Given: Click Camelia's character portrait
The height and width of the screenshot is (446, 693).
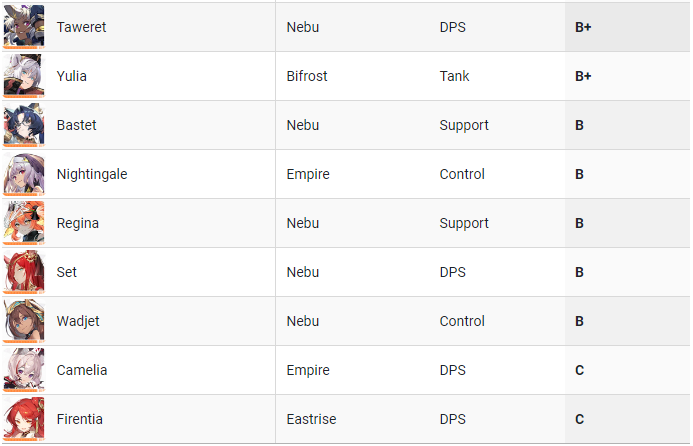Looking at the screenshot, I should click(24, 370).
